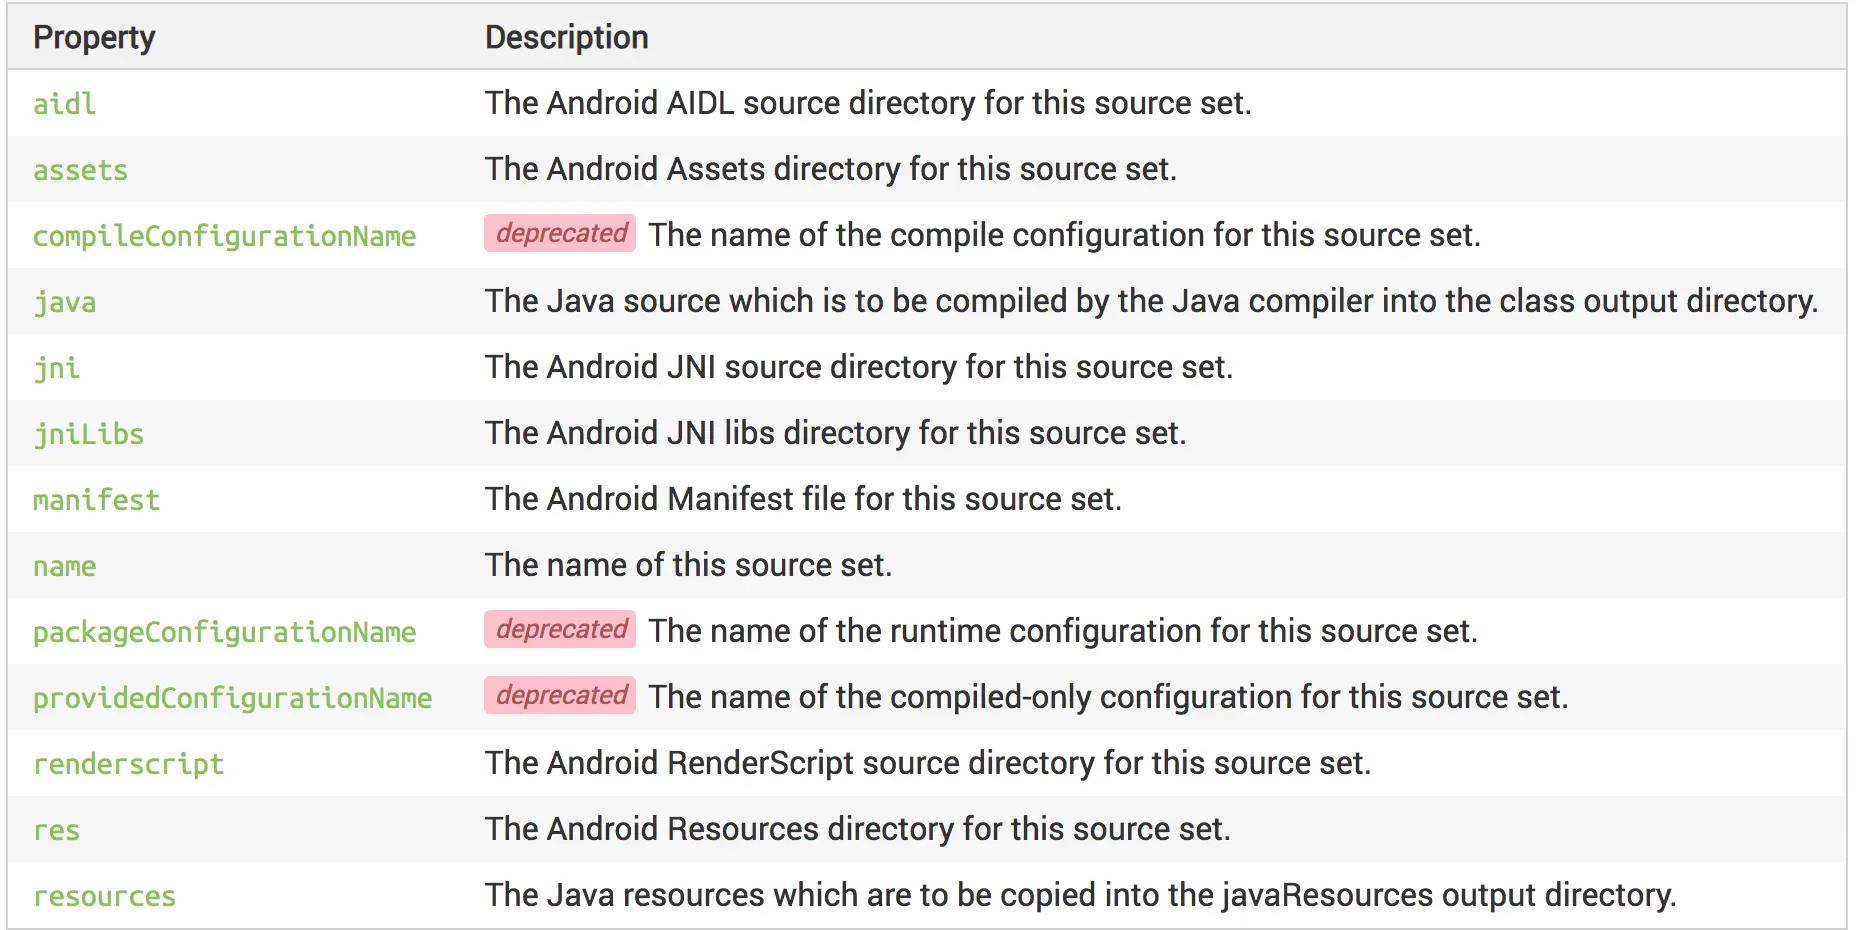
Task: Click deprecated badge beside compiled-only configuration description
Action: pyautogui.click(x=560, y=695)
